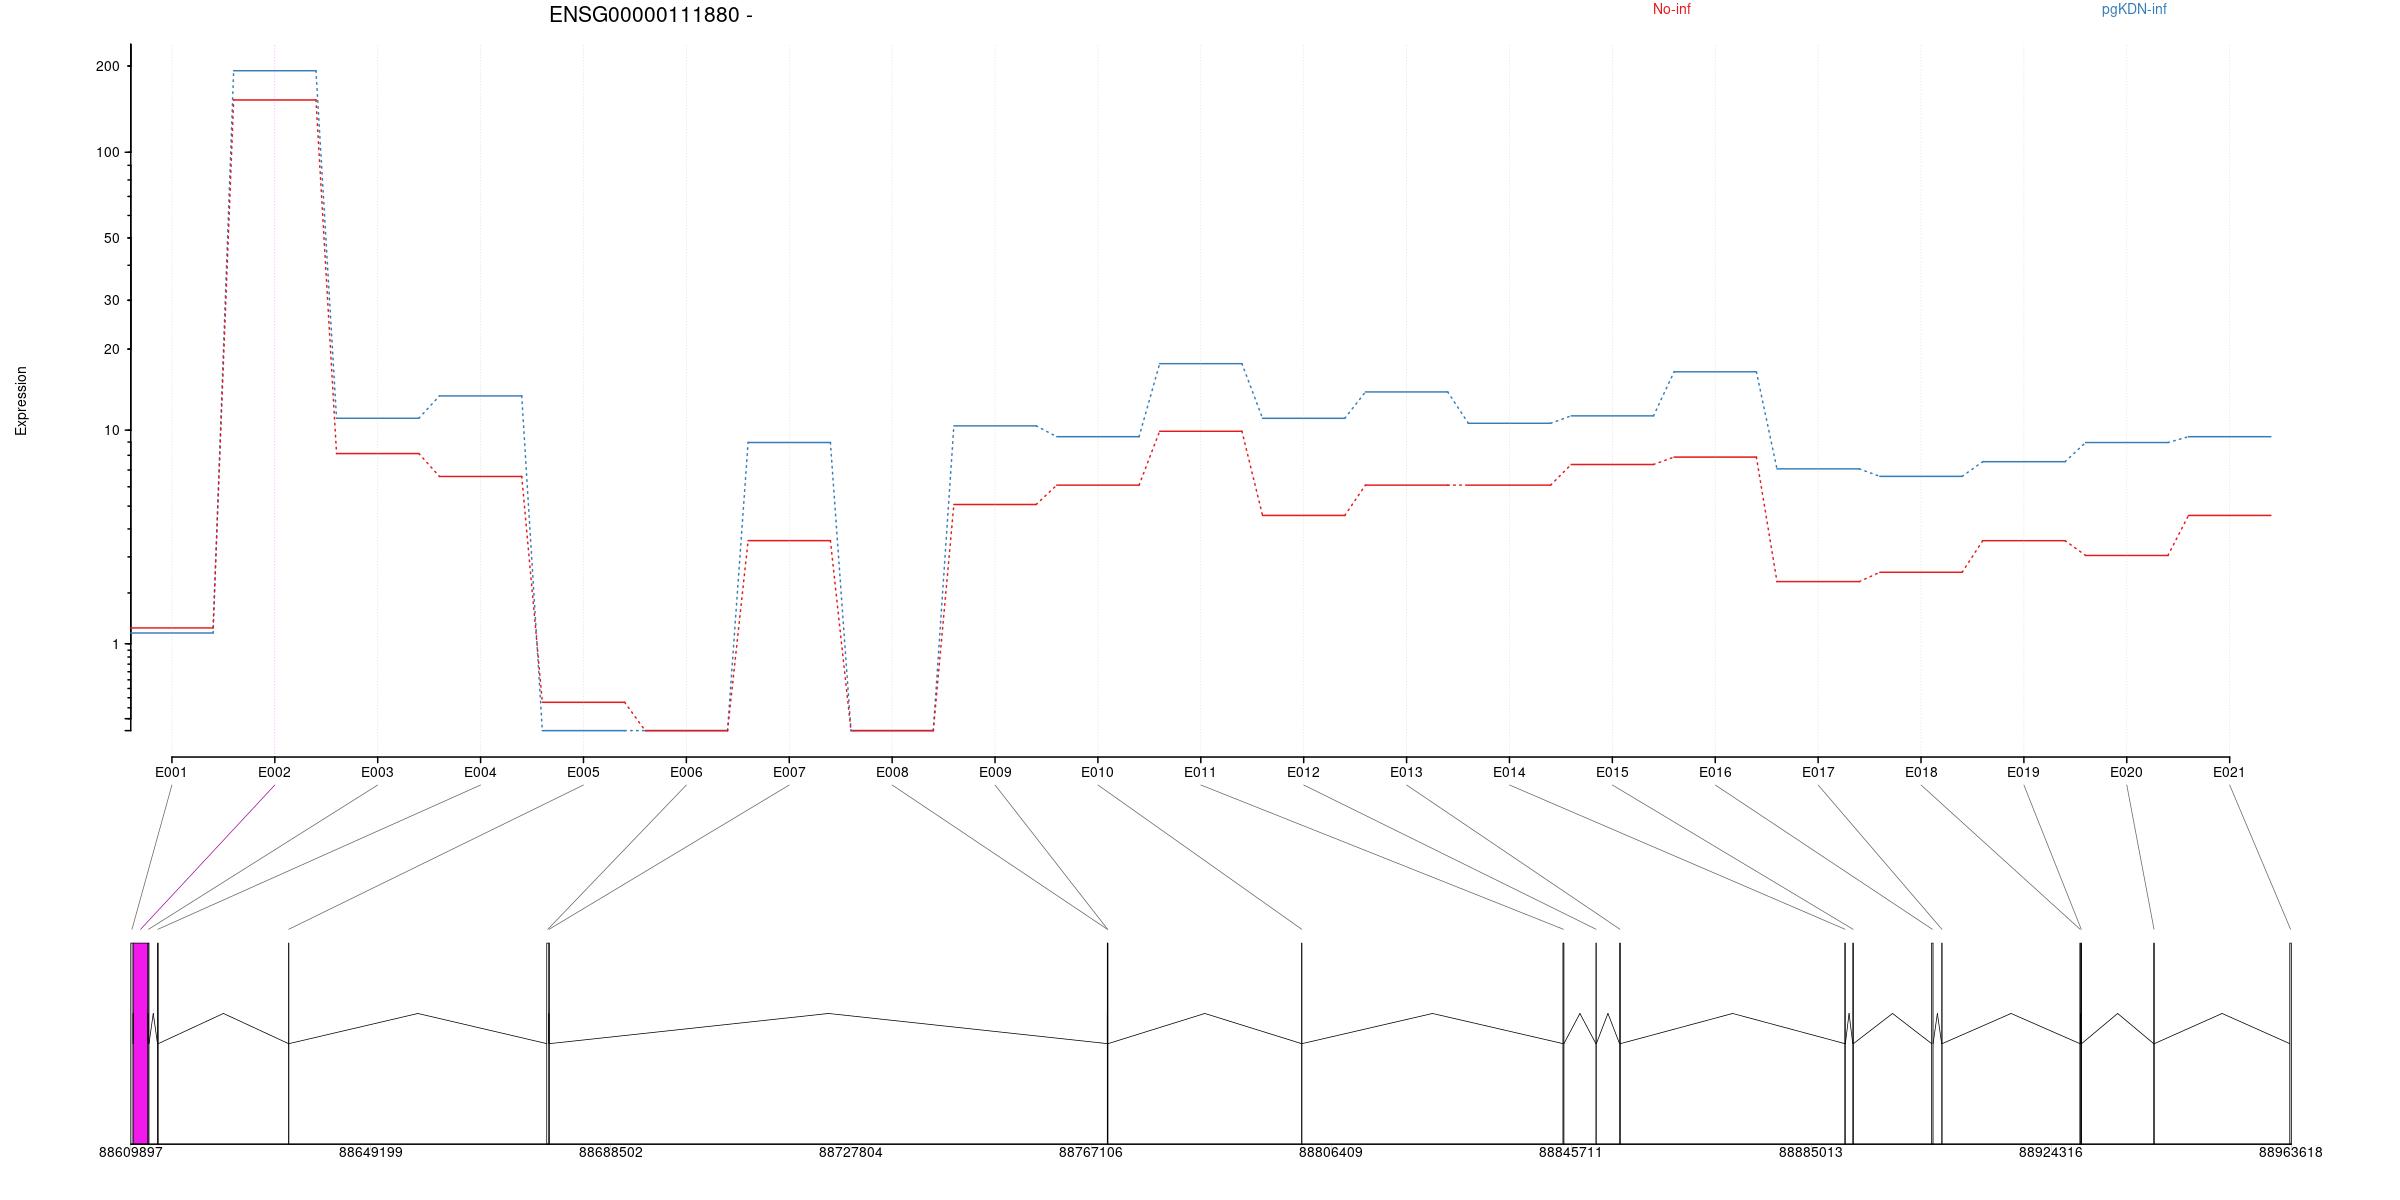Click exon label E014
The image size is (2400, 1200).
coord(1509,772)
